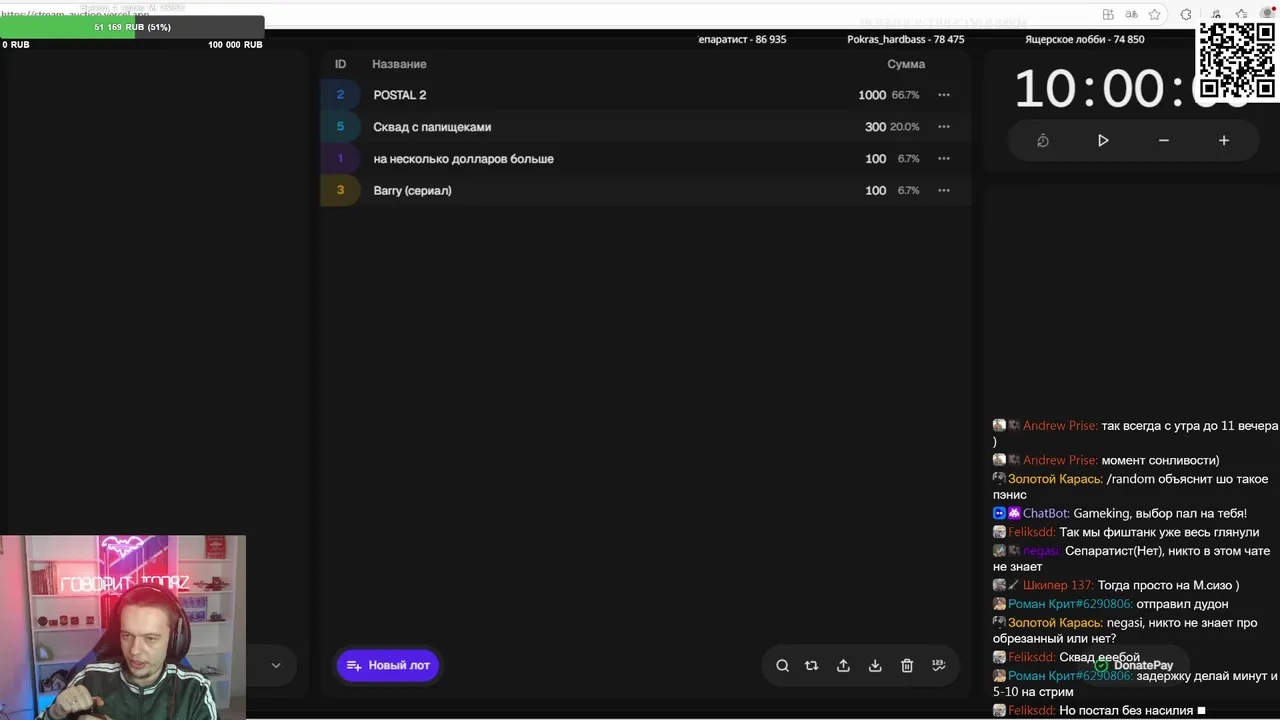Click the export upload icon
The width and height of the screenshot is (1280, 720).
[843, 666]
